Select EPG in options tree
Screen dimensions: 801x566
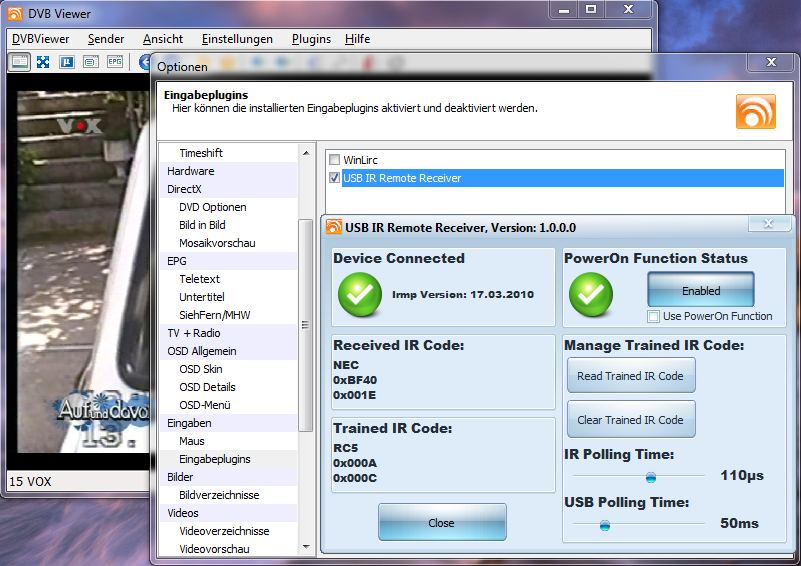pyautogui.click(x=177, y=261)
